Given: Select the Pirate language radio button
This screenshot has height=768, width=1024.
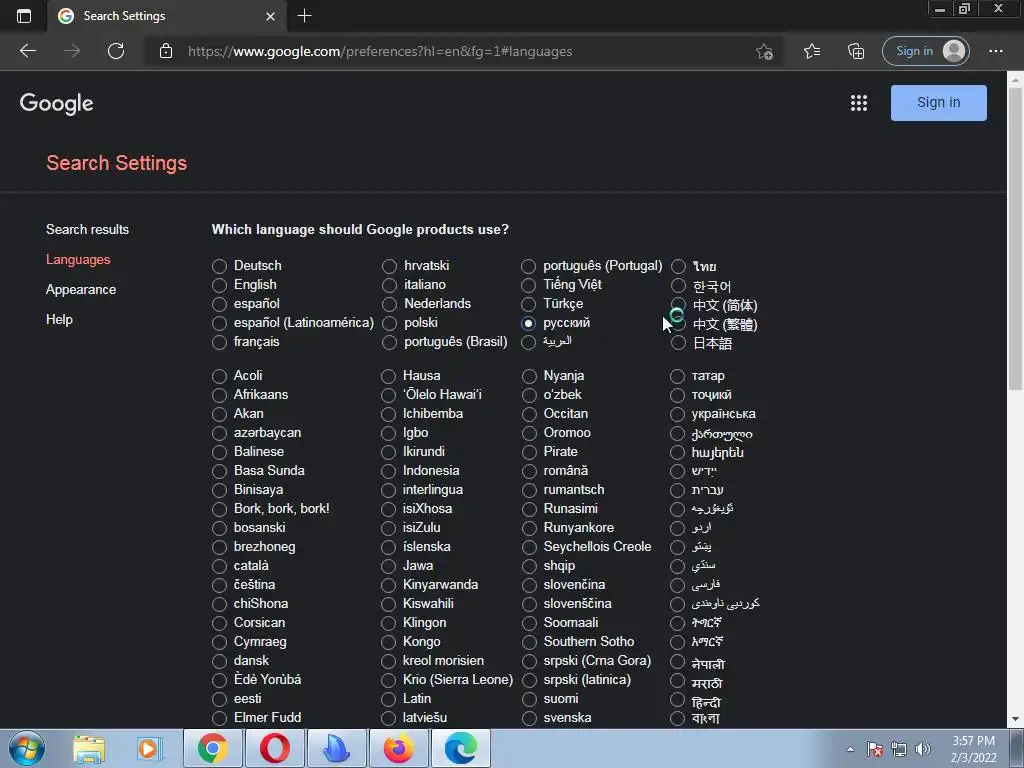Looking at the screenshot, I should click(x=529, y=452).
